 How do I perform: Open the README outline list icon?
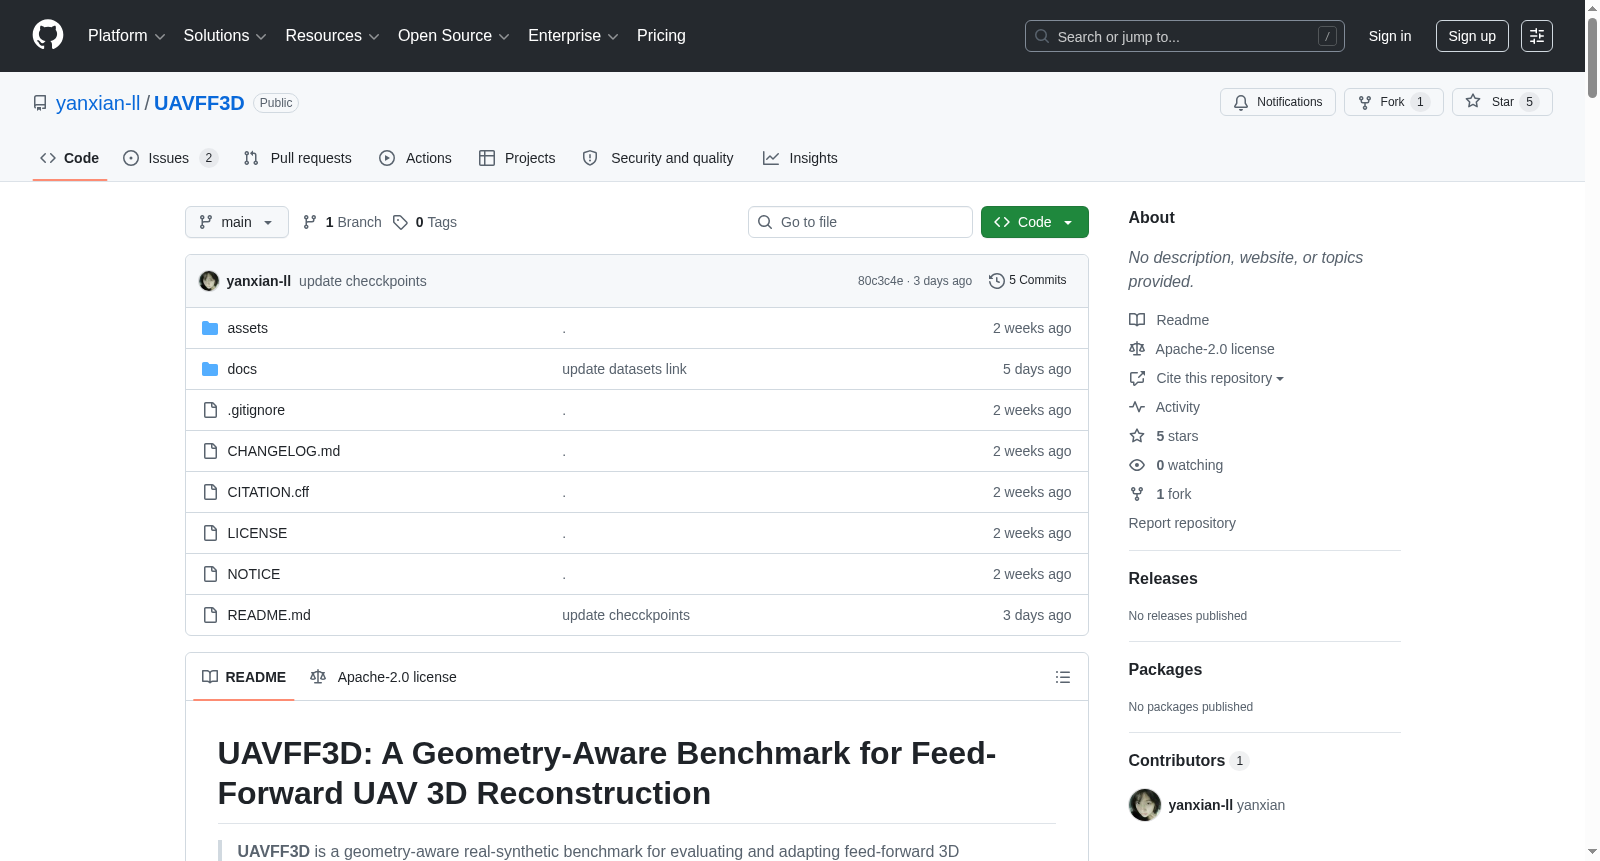pyautogui.click(x=1063, y=677)
